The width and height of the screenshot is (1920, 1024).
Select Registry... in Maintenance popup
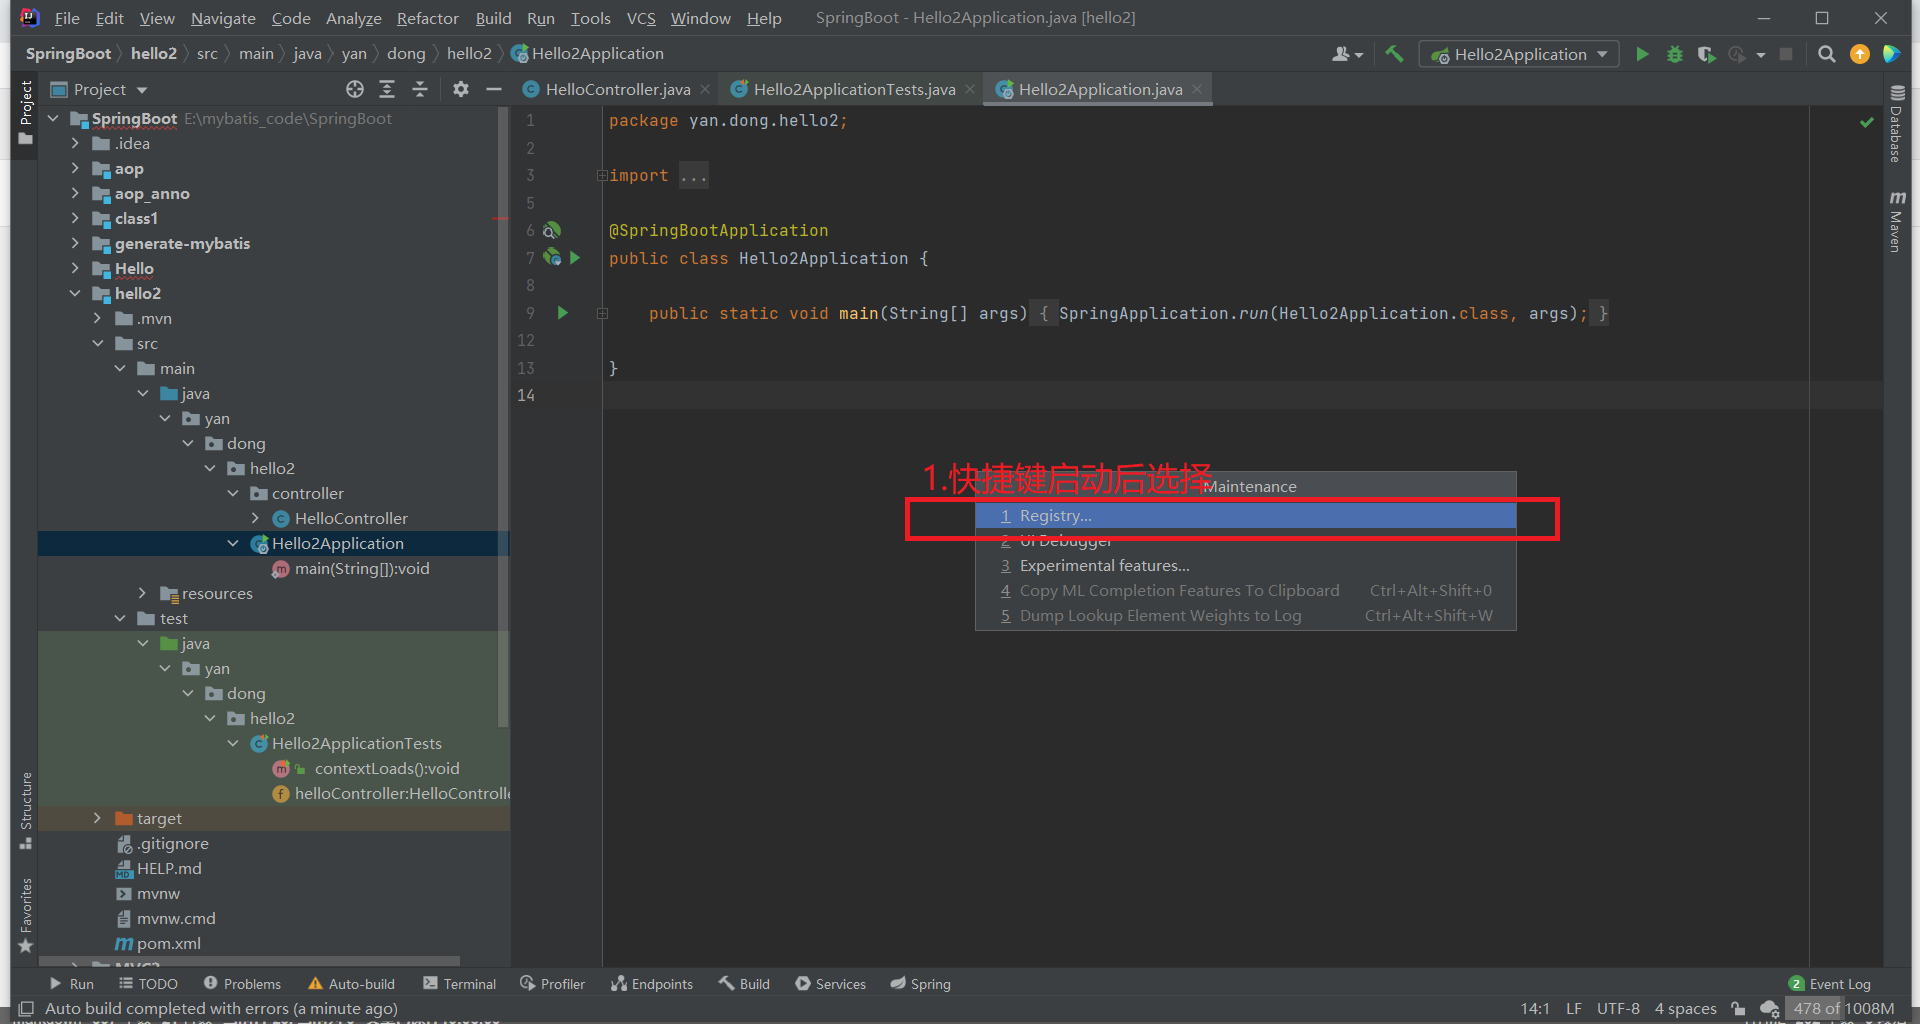pos(1245,516)
